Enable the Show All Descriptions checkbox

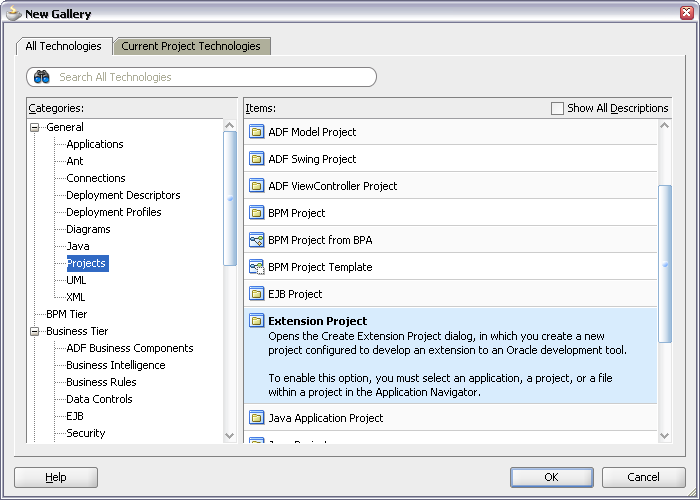click(x=557, y=108)
